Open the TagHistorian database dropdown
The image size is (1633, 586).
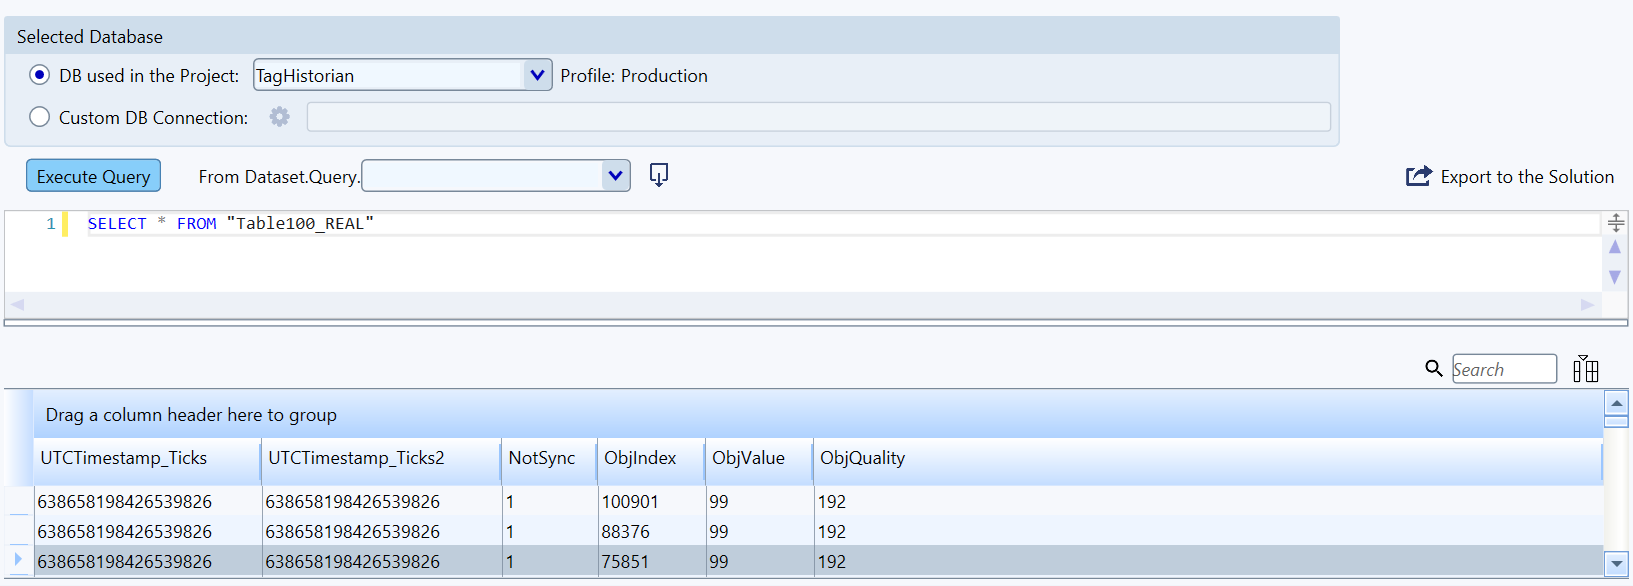537,75
